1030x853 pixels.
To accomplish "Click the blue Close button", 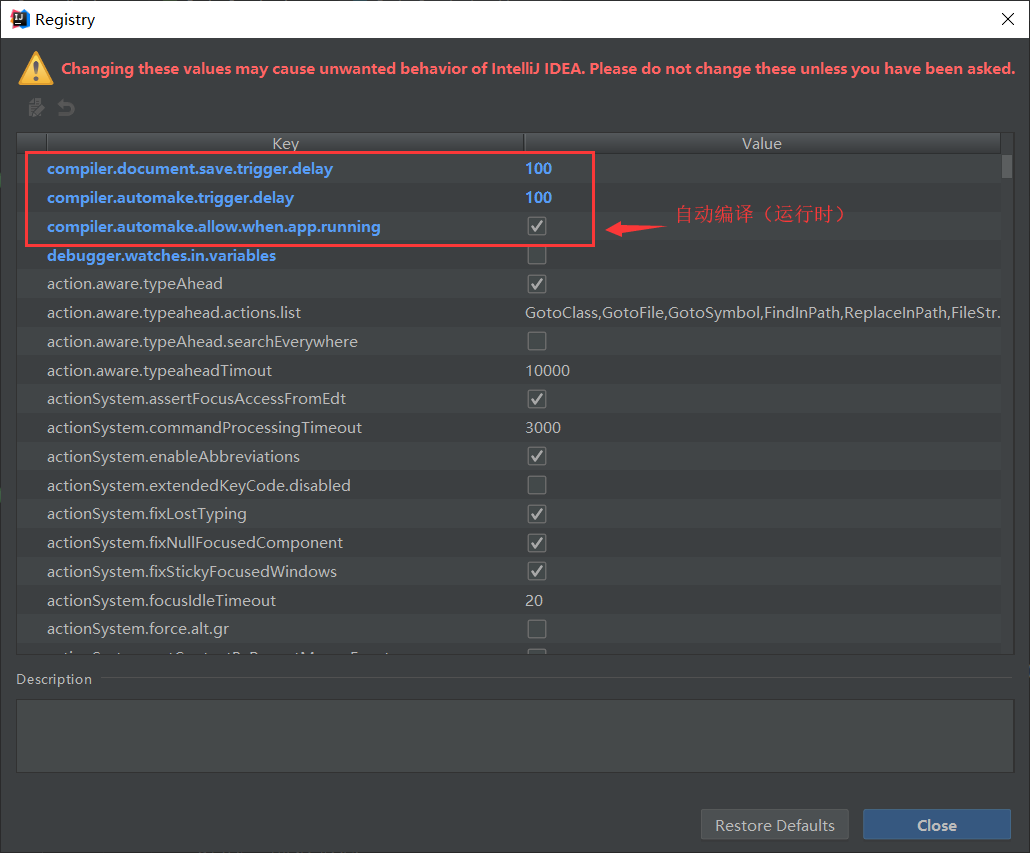I will click(x=936, y=825).
